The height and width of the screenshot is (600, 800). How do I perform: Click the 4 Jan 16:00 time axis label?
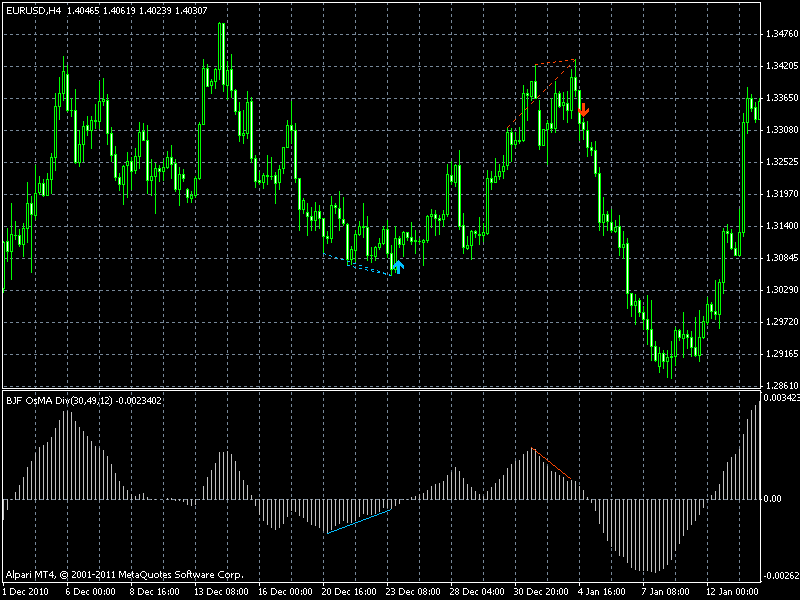coord(603,592)
